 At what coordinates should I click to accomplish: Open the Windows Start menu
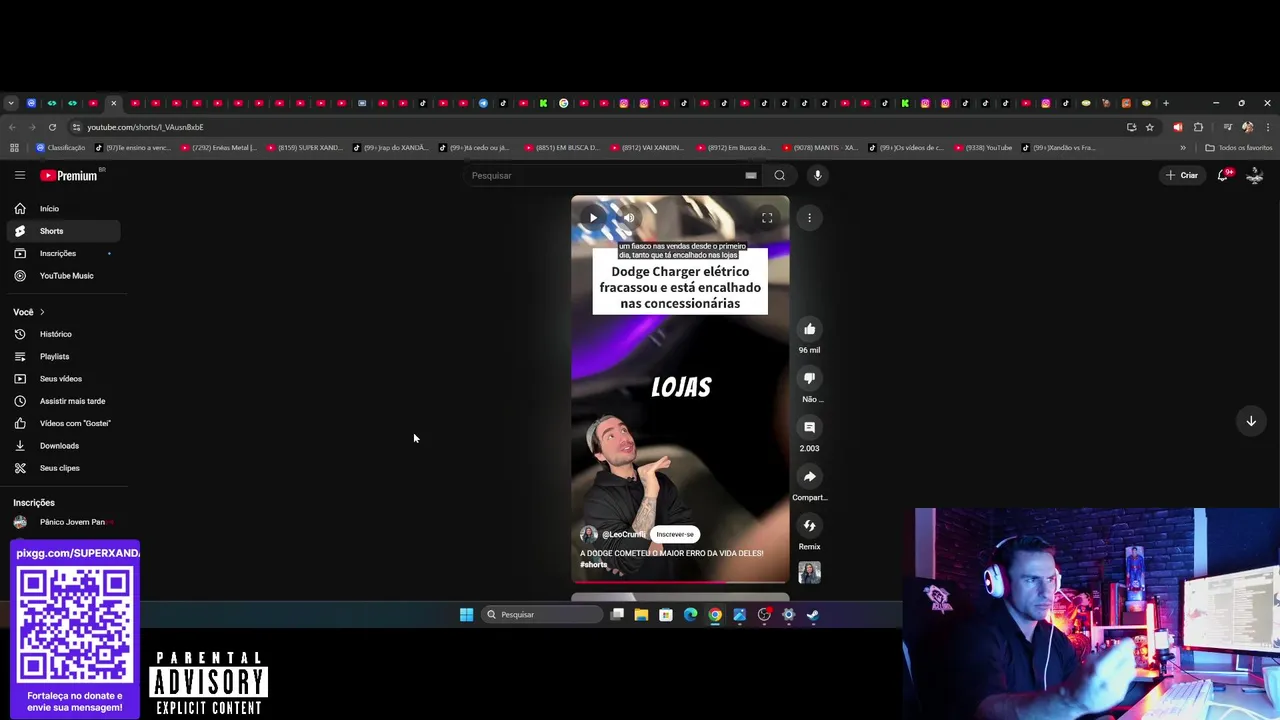[466, 614]
